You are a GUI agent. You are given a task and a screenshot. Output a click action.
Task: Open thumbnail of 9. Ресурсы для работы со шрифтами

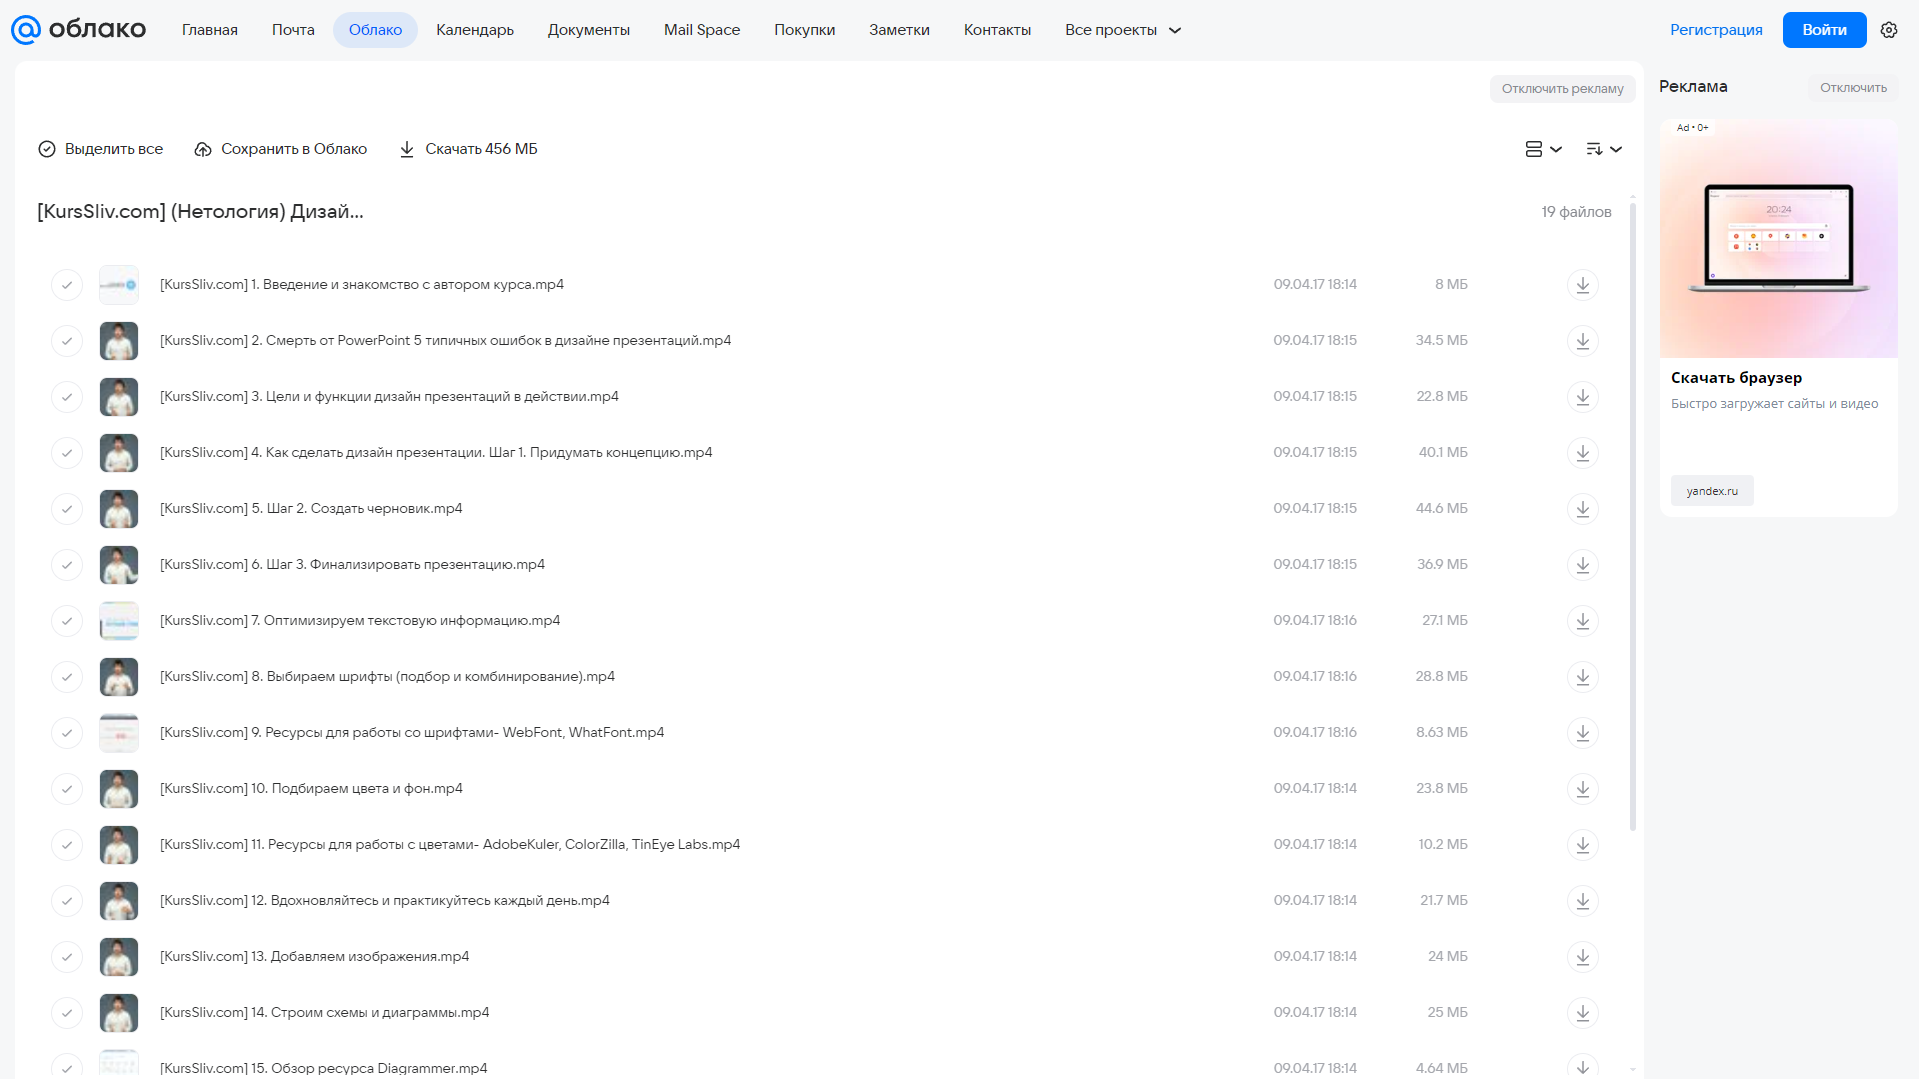tap(119, 733)
